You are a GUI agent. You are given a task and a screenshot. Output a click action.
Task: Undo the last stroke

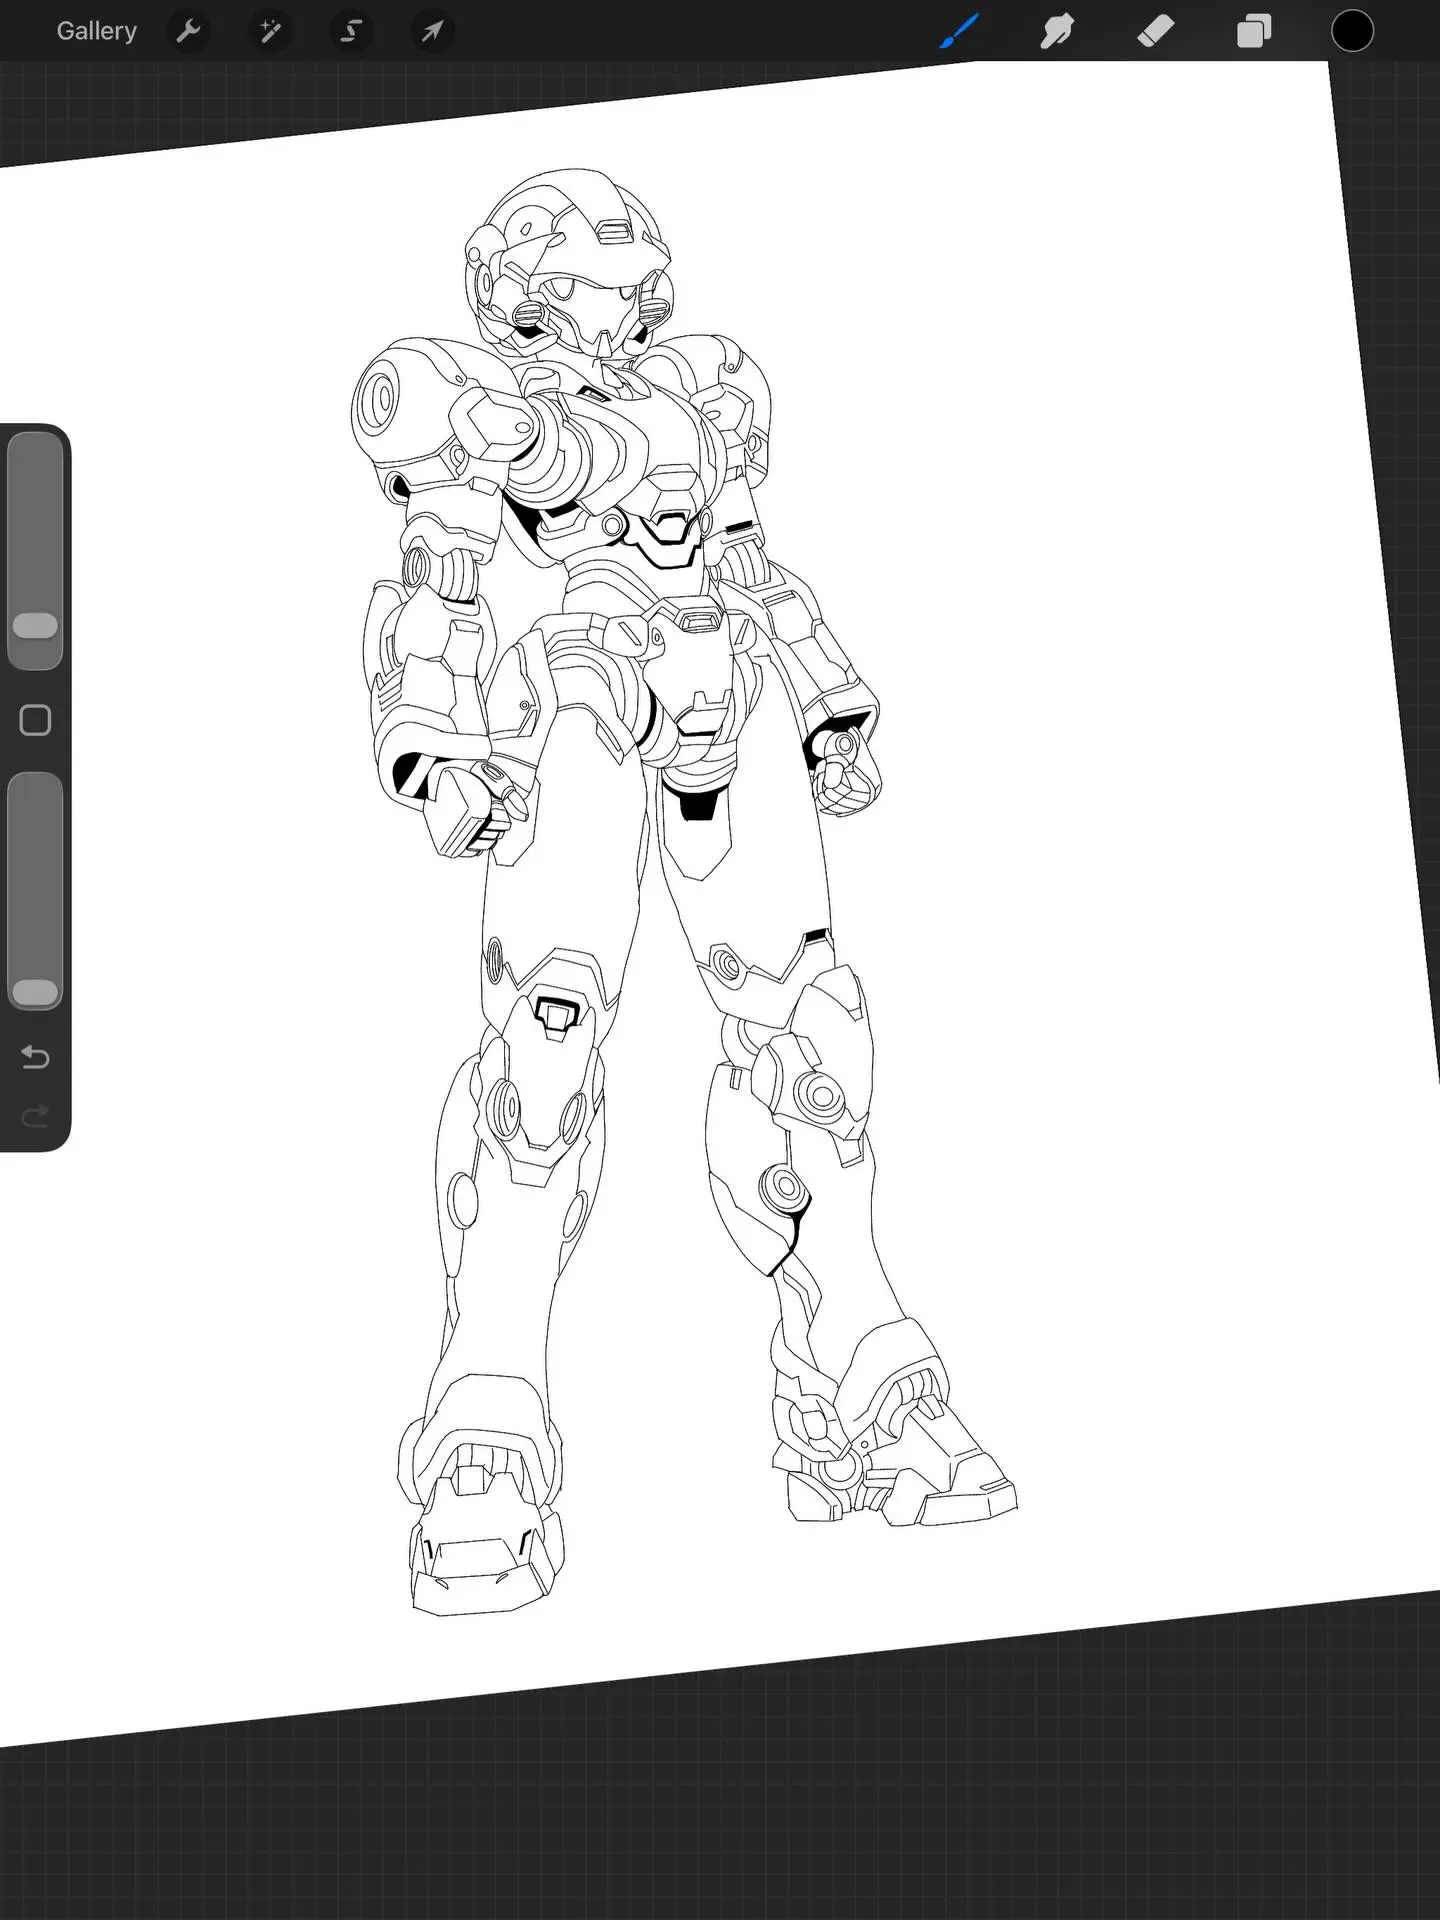pos(35,1057)
